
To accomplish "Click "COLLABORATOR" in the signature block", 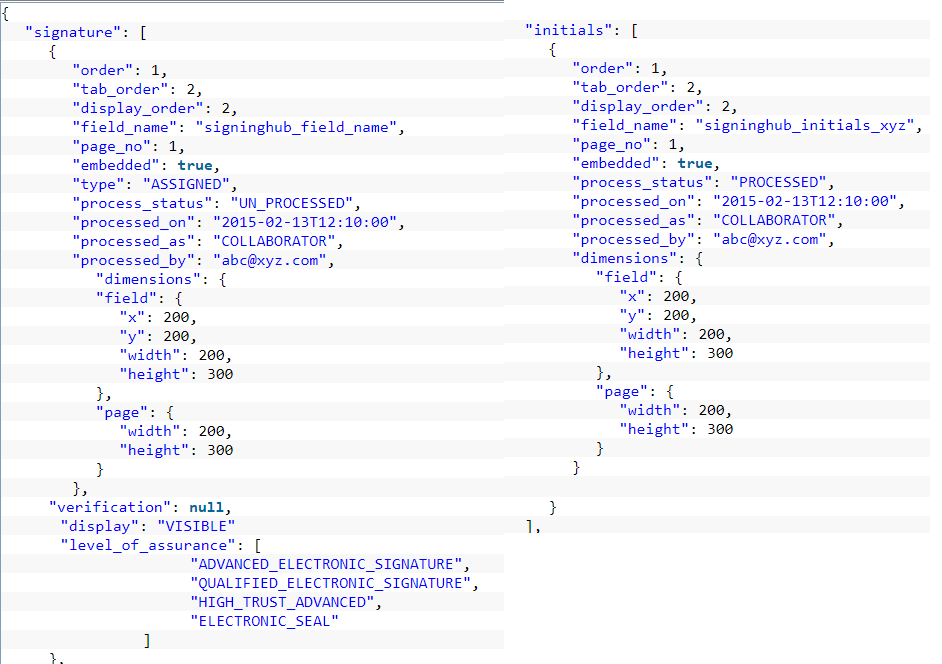I will click(275, 241).
